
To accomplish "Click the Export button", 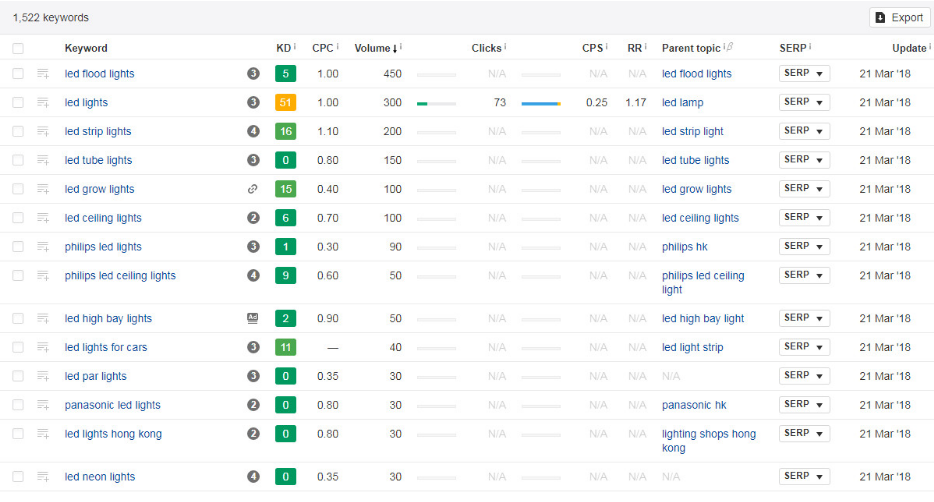I will point(897,17).
